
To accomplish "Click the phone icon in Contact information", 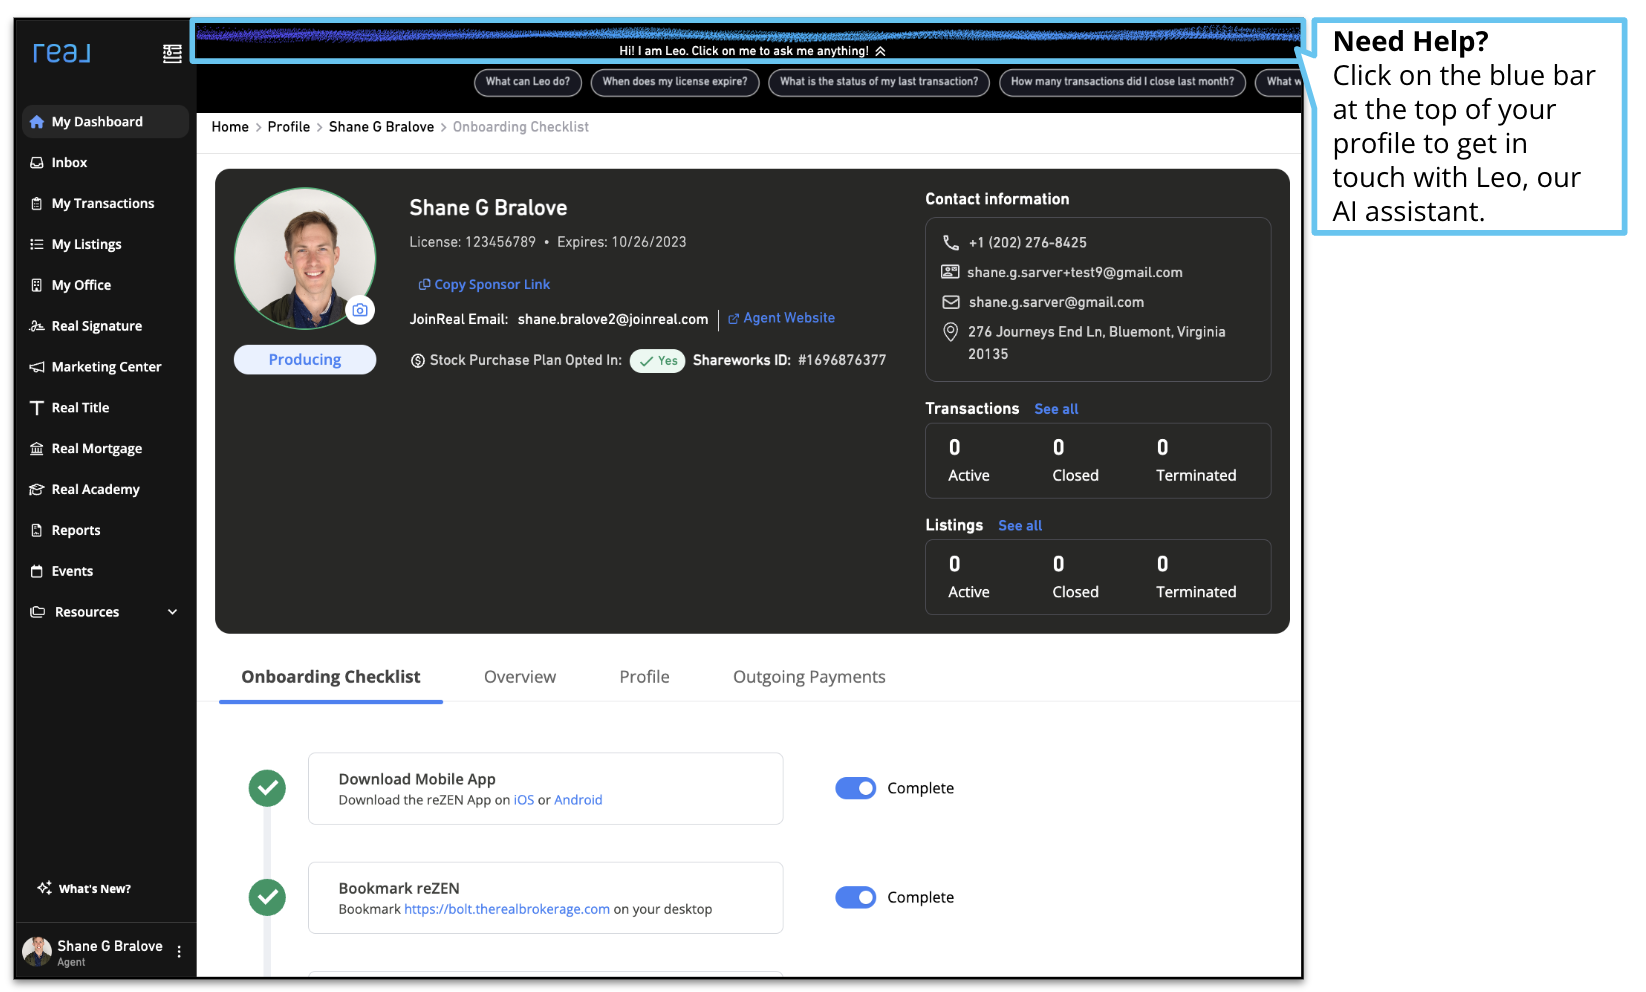I will tap(951, 243).
